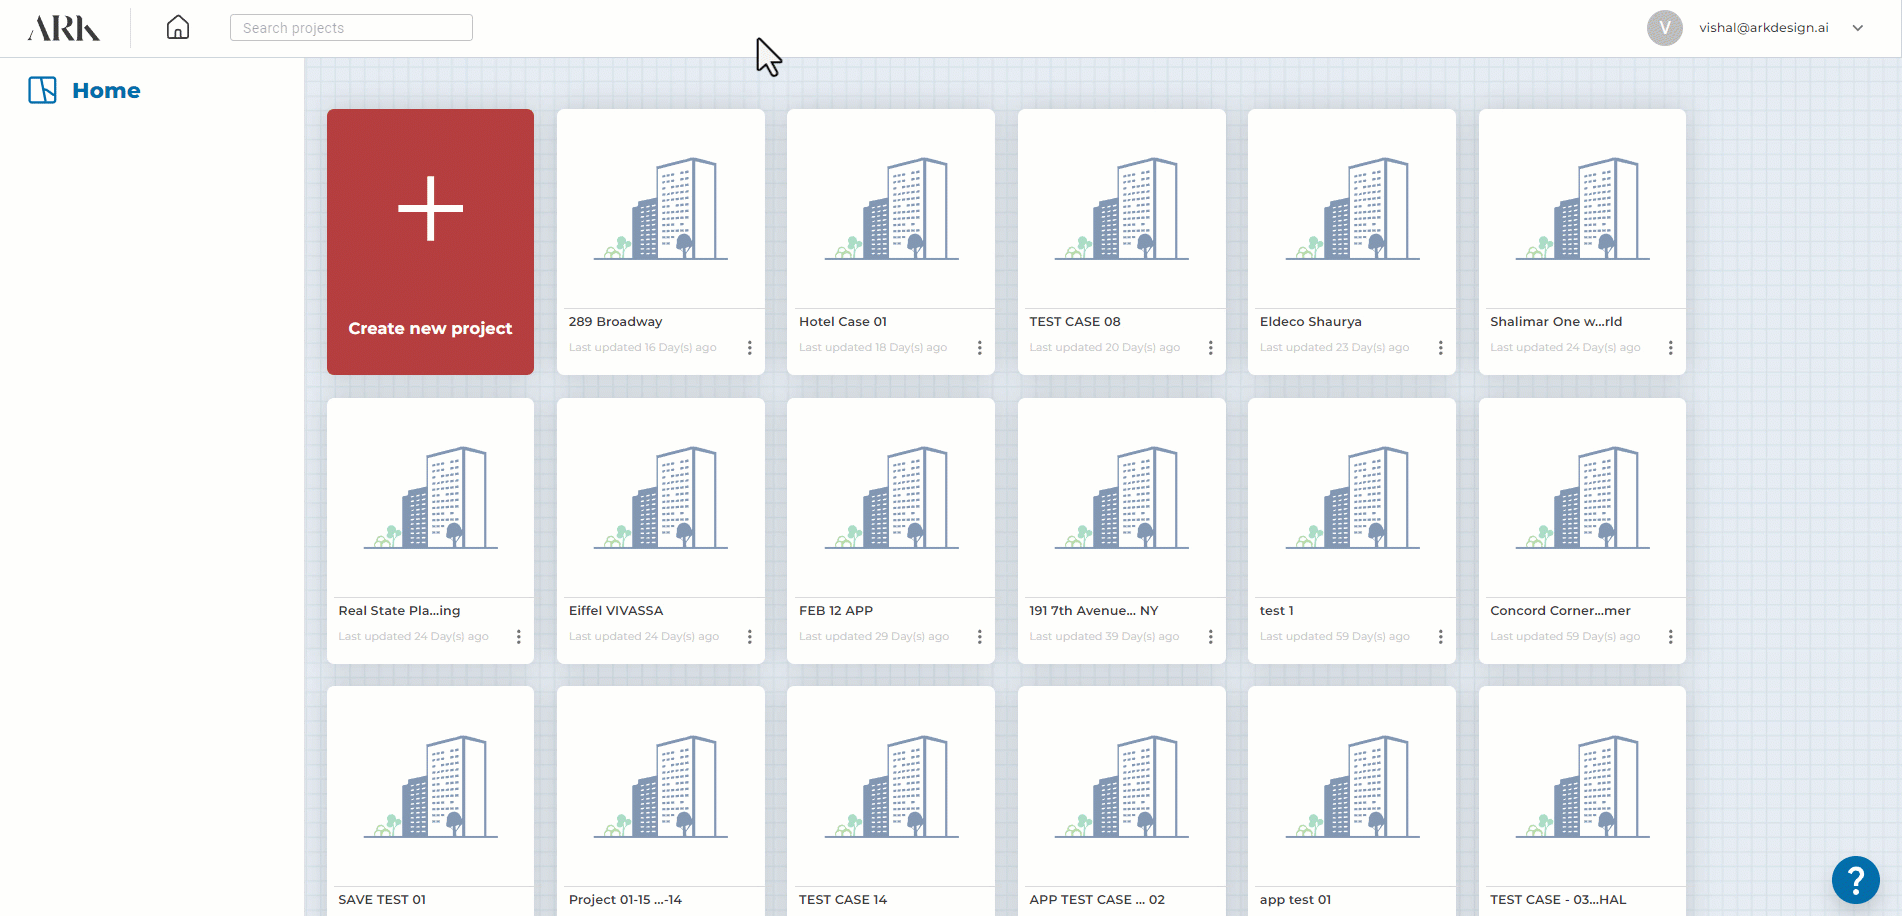Open options menu for 289 Broadway

pyautogui.click(x=749, y=348)
